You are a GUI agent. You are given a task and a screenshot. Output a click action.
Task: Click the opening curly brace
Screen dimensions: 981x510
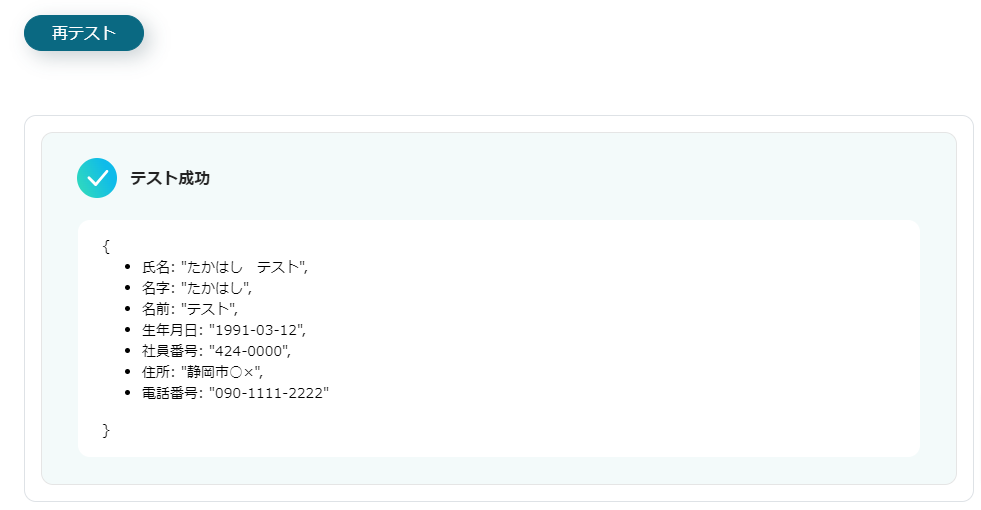coord(106,245)
